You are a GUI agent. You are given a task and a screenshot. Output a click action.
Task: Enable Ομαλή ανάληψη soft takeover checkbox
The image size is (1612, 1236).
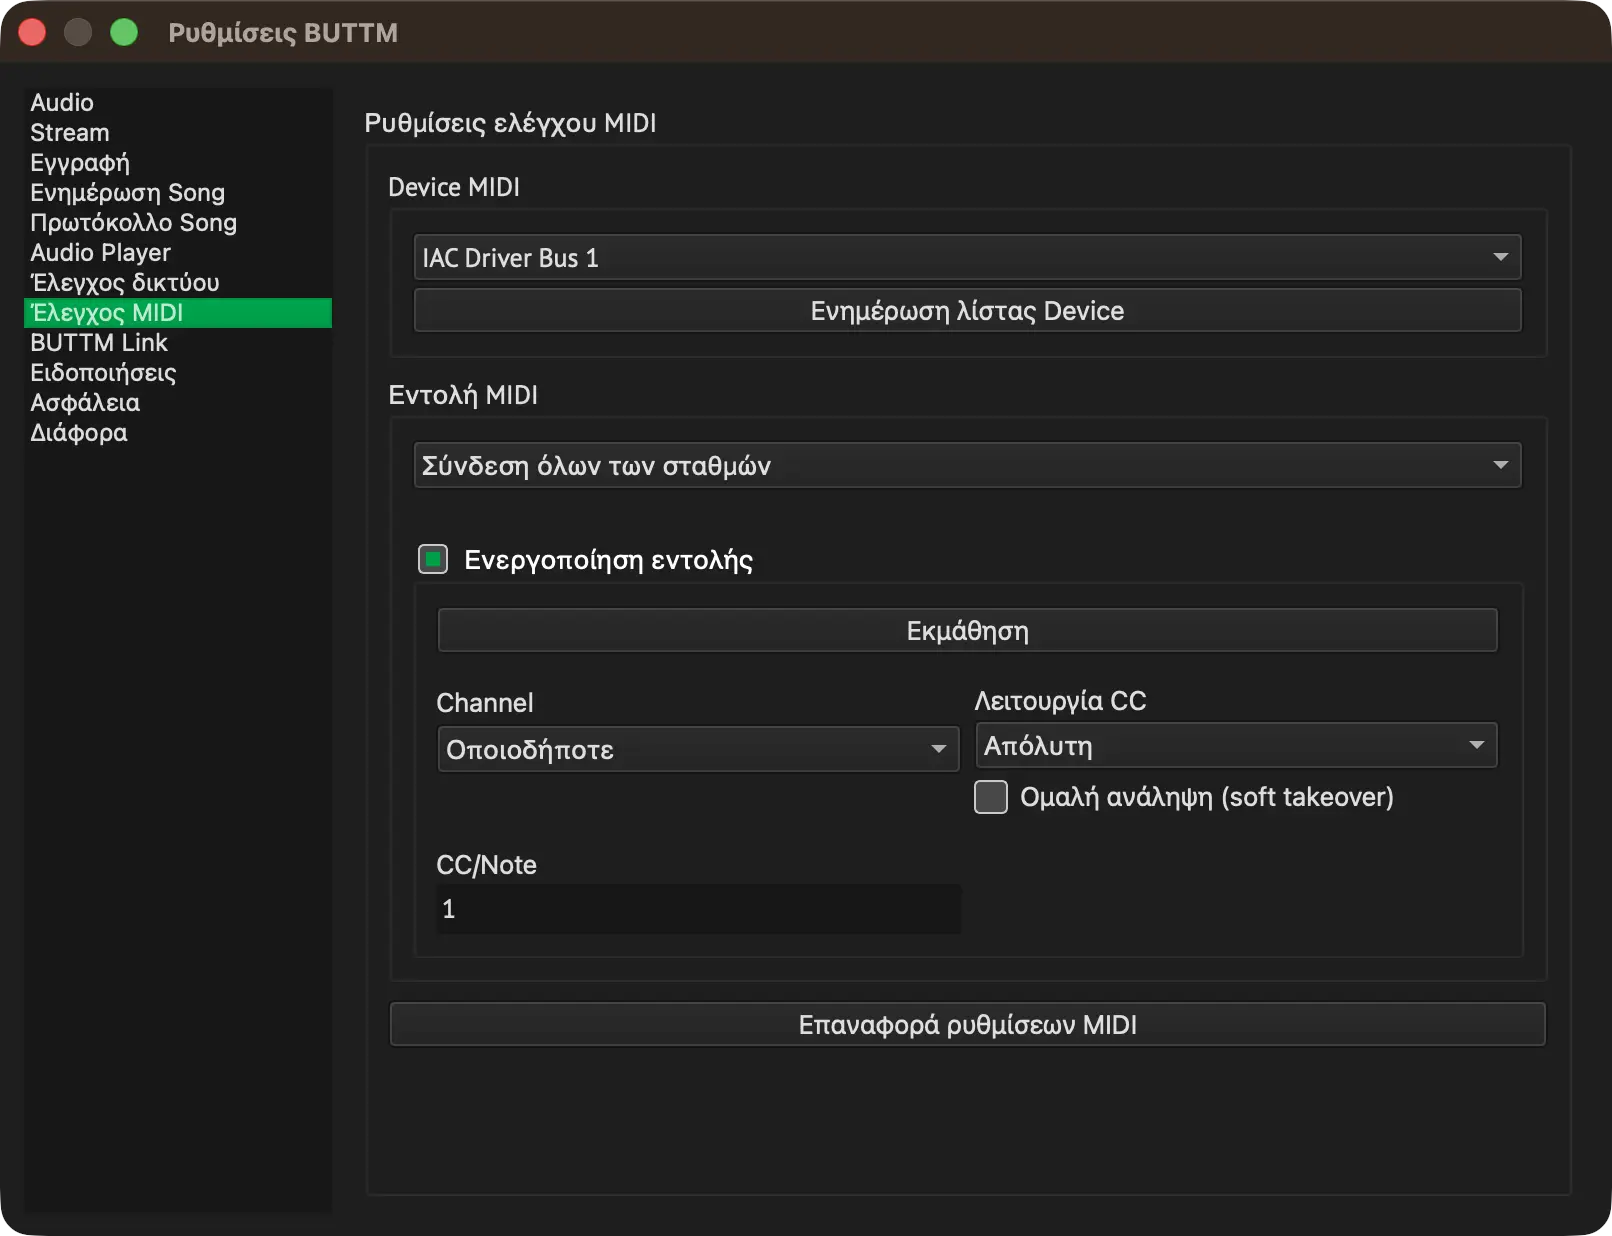click(991, 797)
